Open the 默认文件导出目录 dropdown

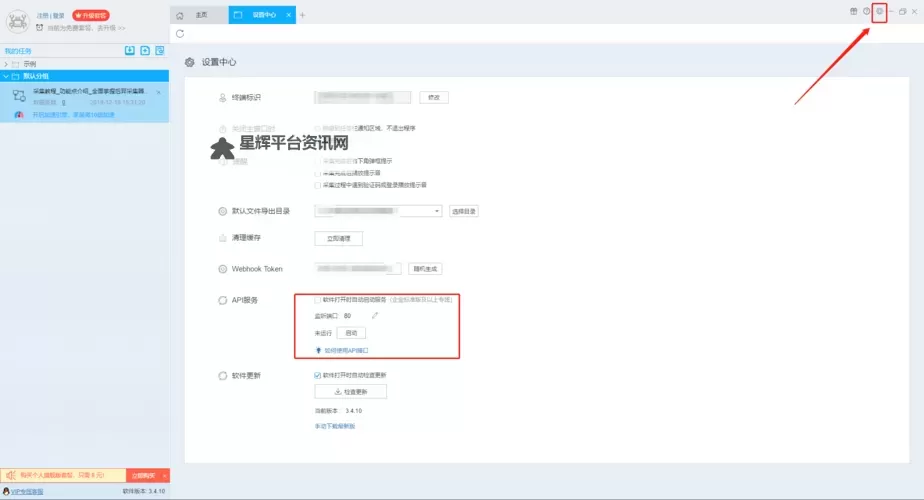(x=378, y=211)
